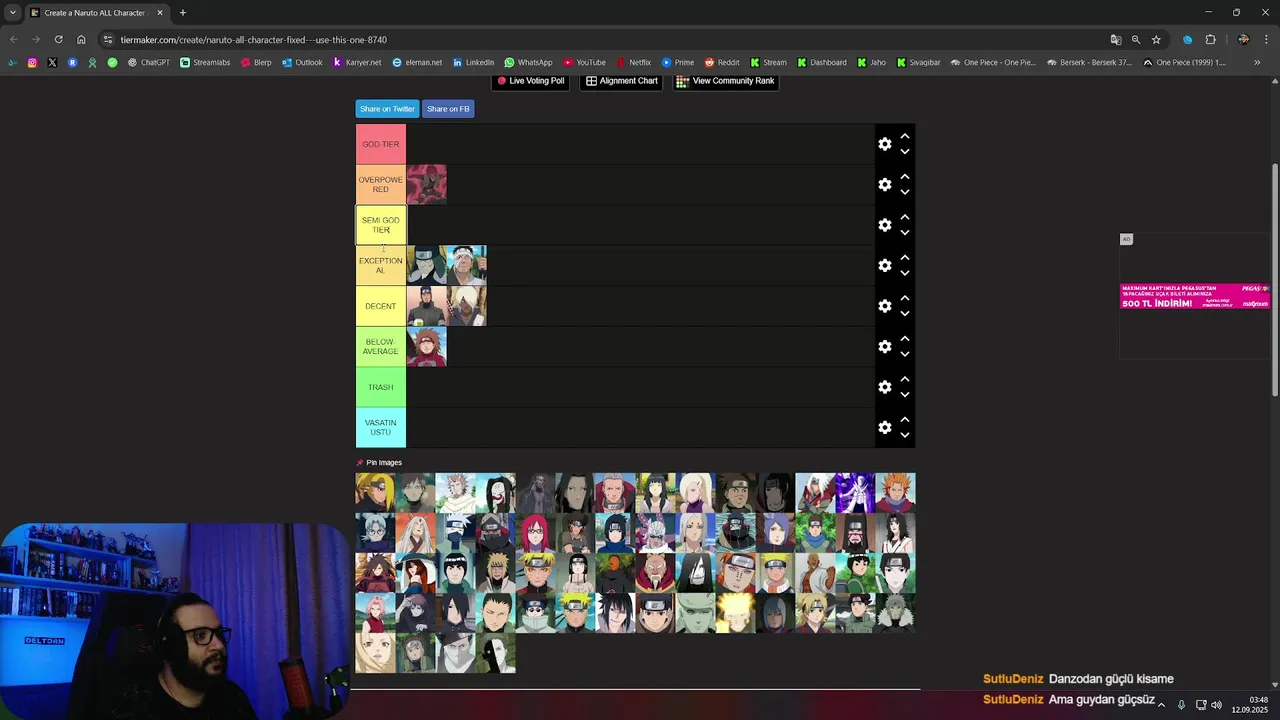Open the Netflix bookmark
1280x720 pixels.
[x=633, y=62]
